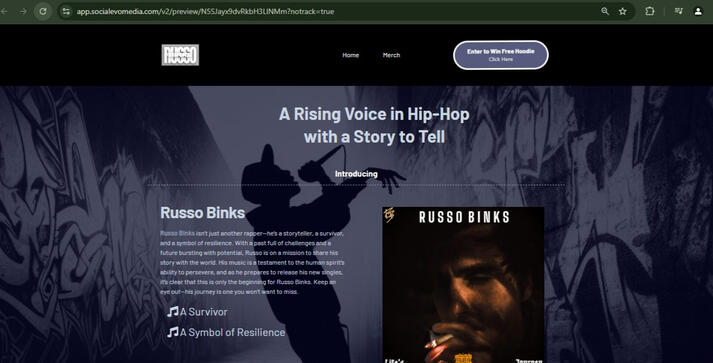Click the small emblem atop the album cover

click(x=390, y=215)
